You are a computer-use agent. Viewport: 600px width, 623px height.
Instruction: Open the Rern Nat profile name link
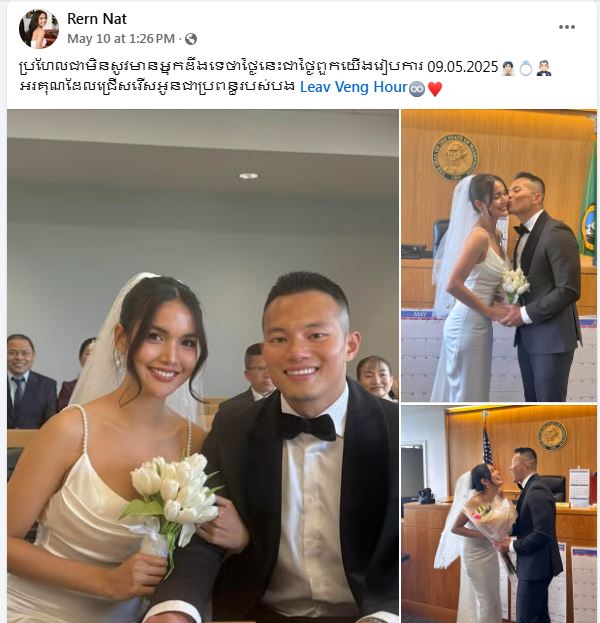(x=97, y=19)
